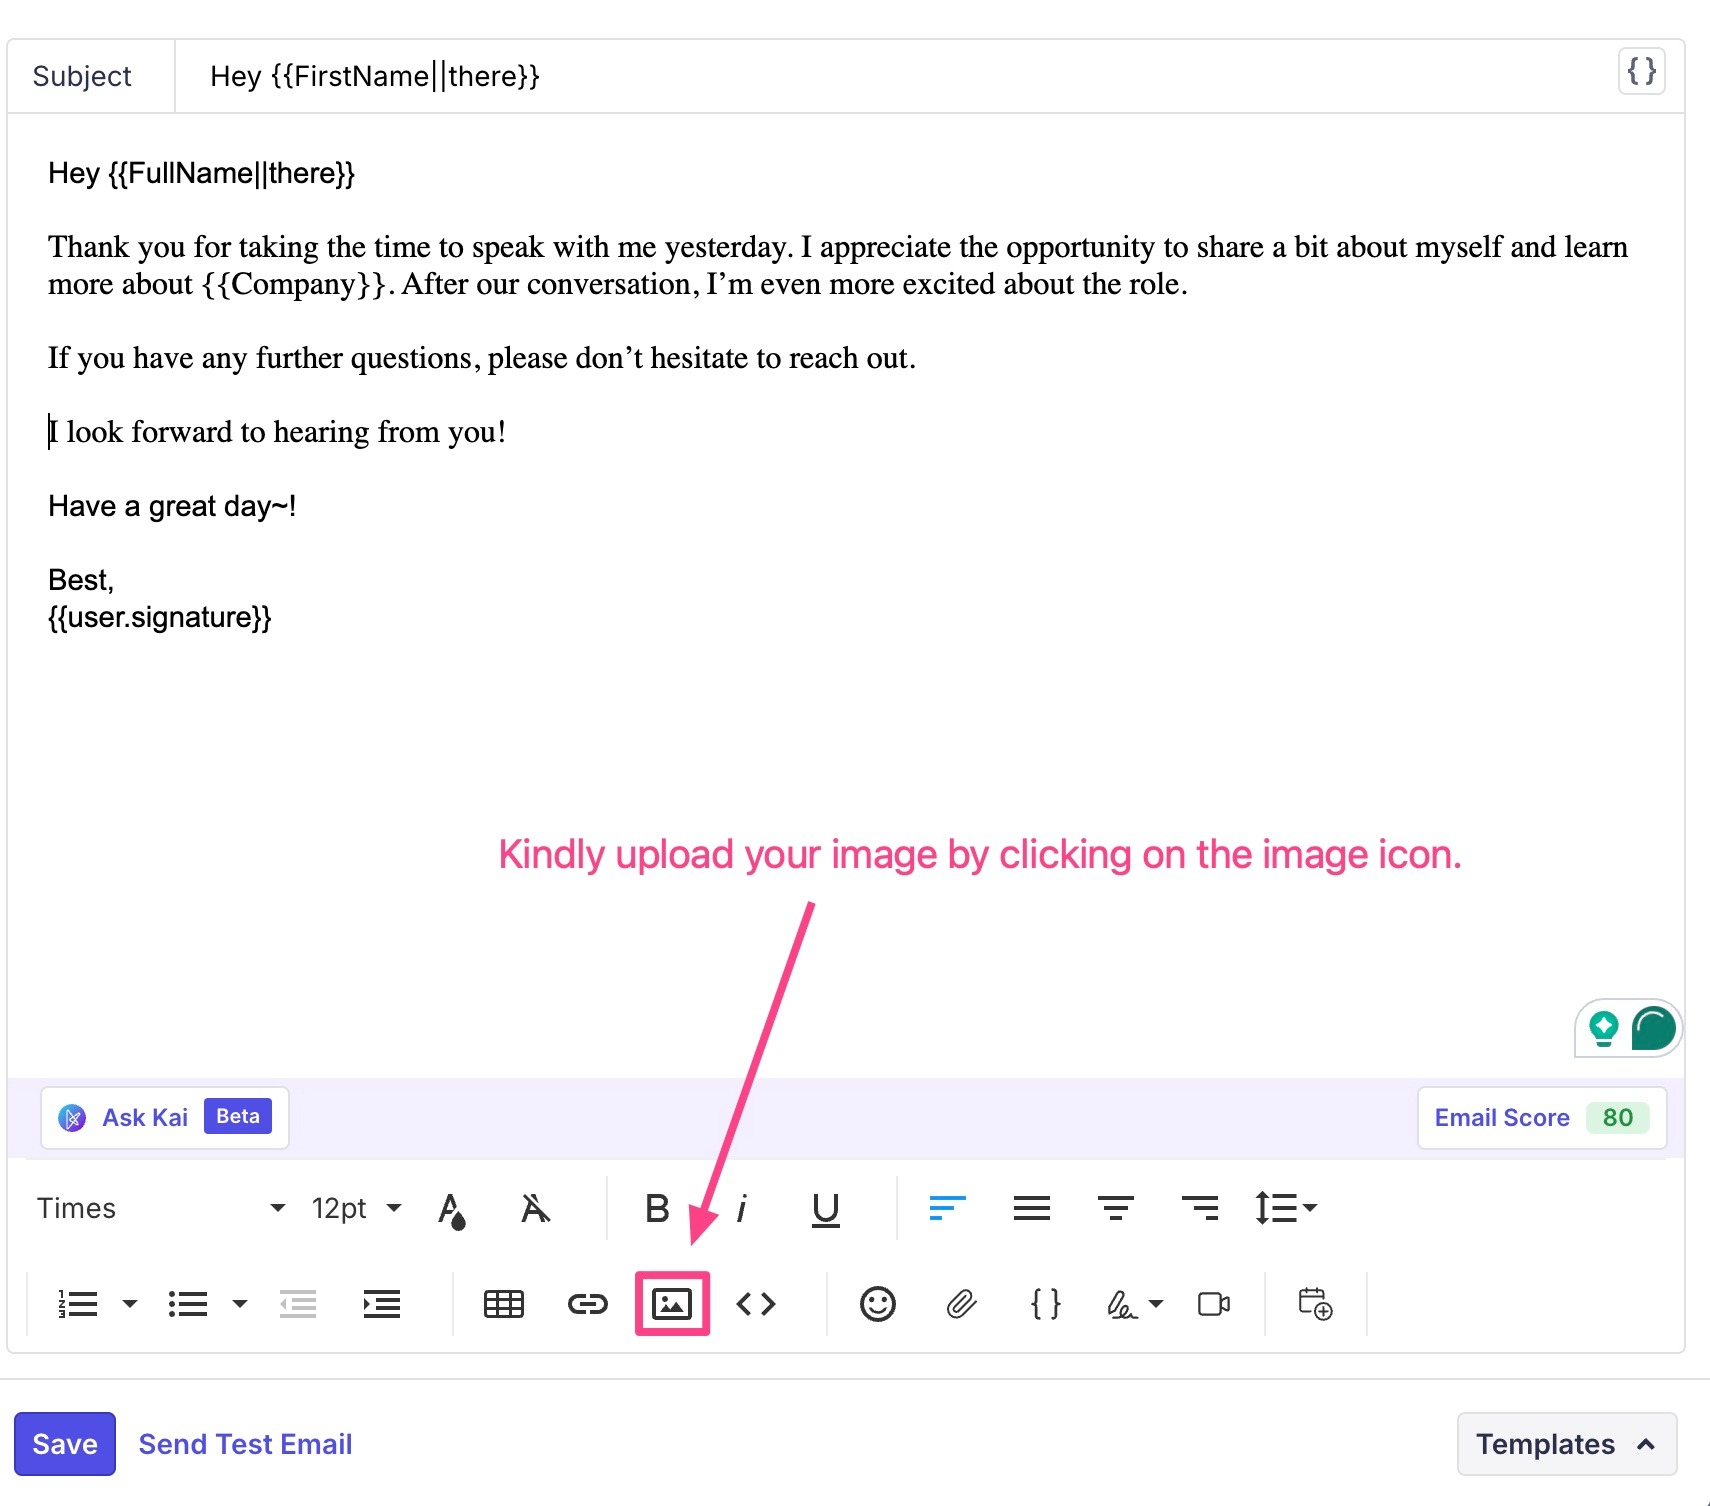Click the "Hey {{FullName||there}}" greeting line
The width and height of the screenshot is (1710, 1506).
point(202,173)
